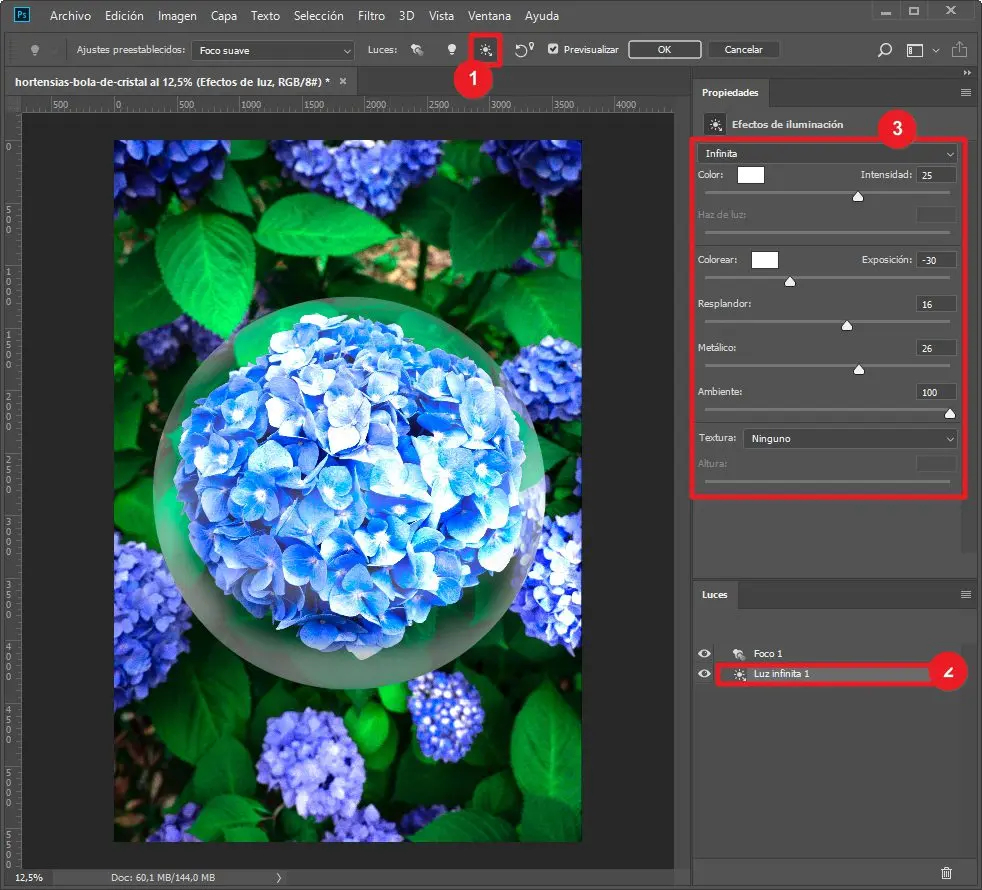The height and width of the screenshot is (890, 982).
Task: Click the search magnifier icon
Action: pos(884,50)
